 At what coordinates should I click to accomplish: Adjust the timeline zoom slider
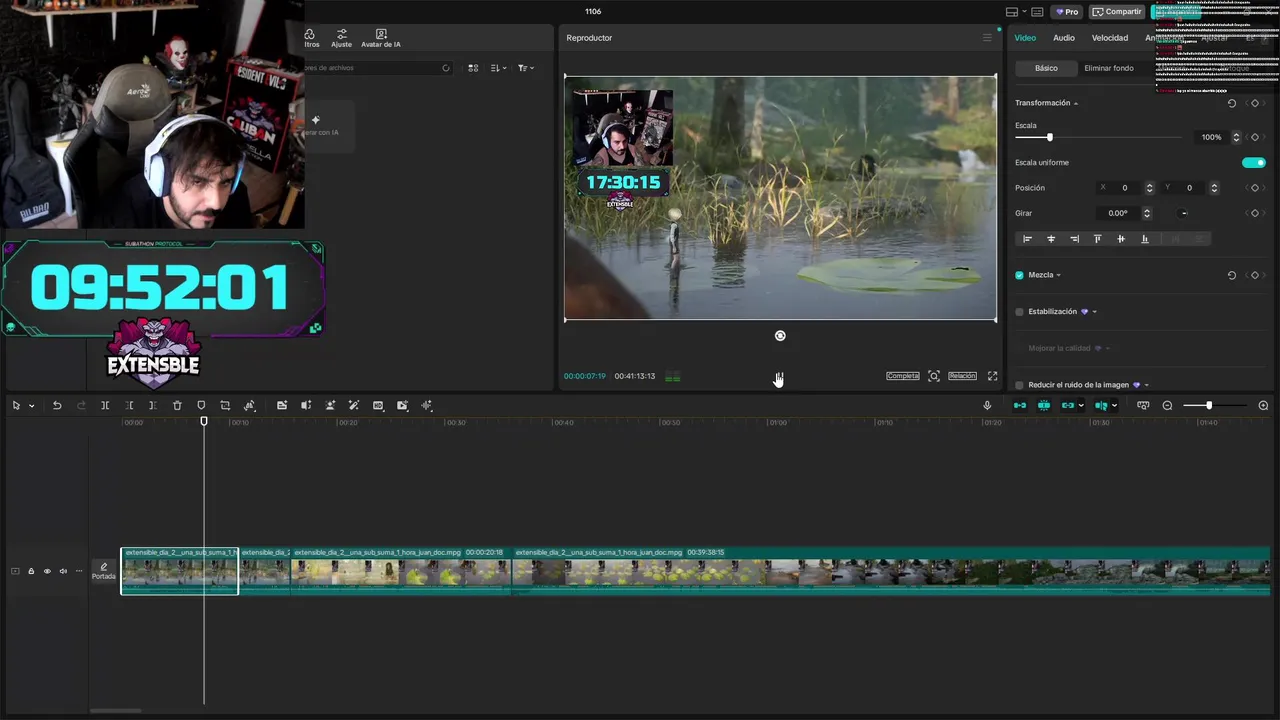click(1209, 405)
